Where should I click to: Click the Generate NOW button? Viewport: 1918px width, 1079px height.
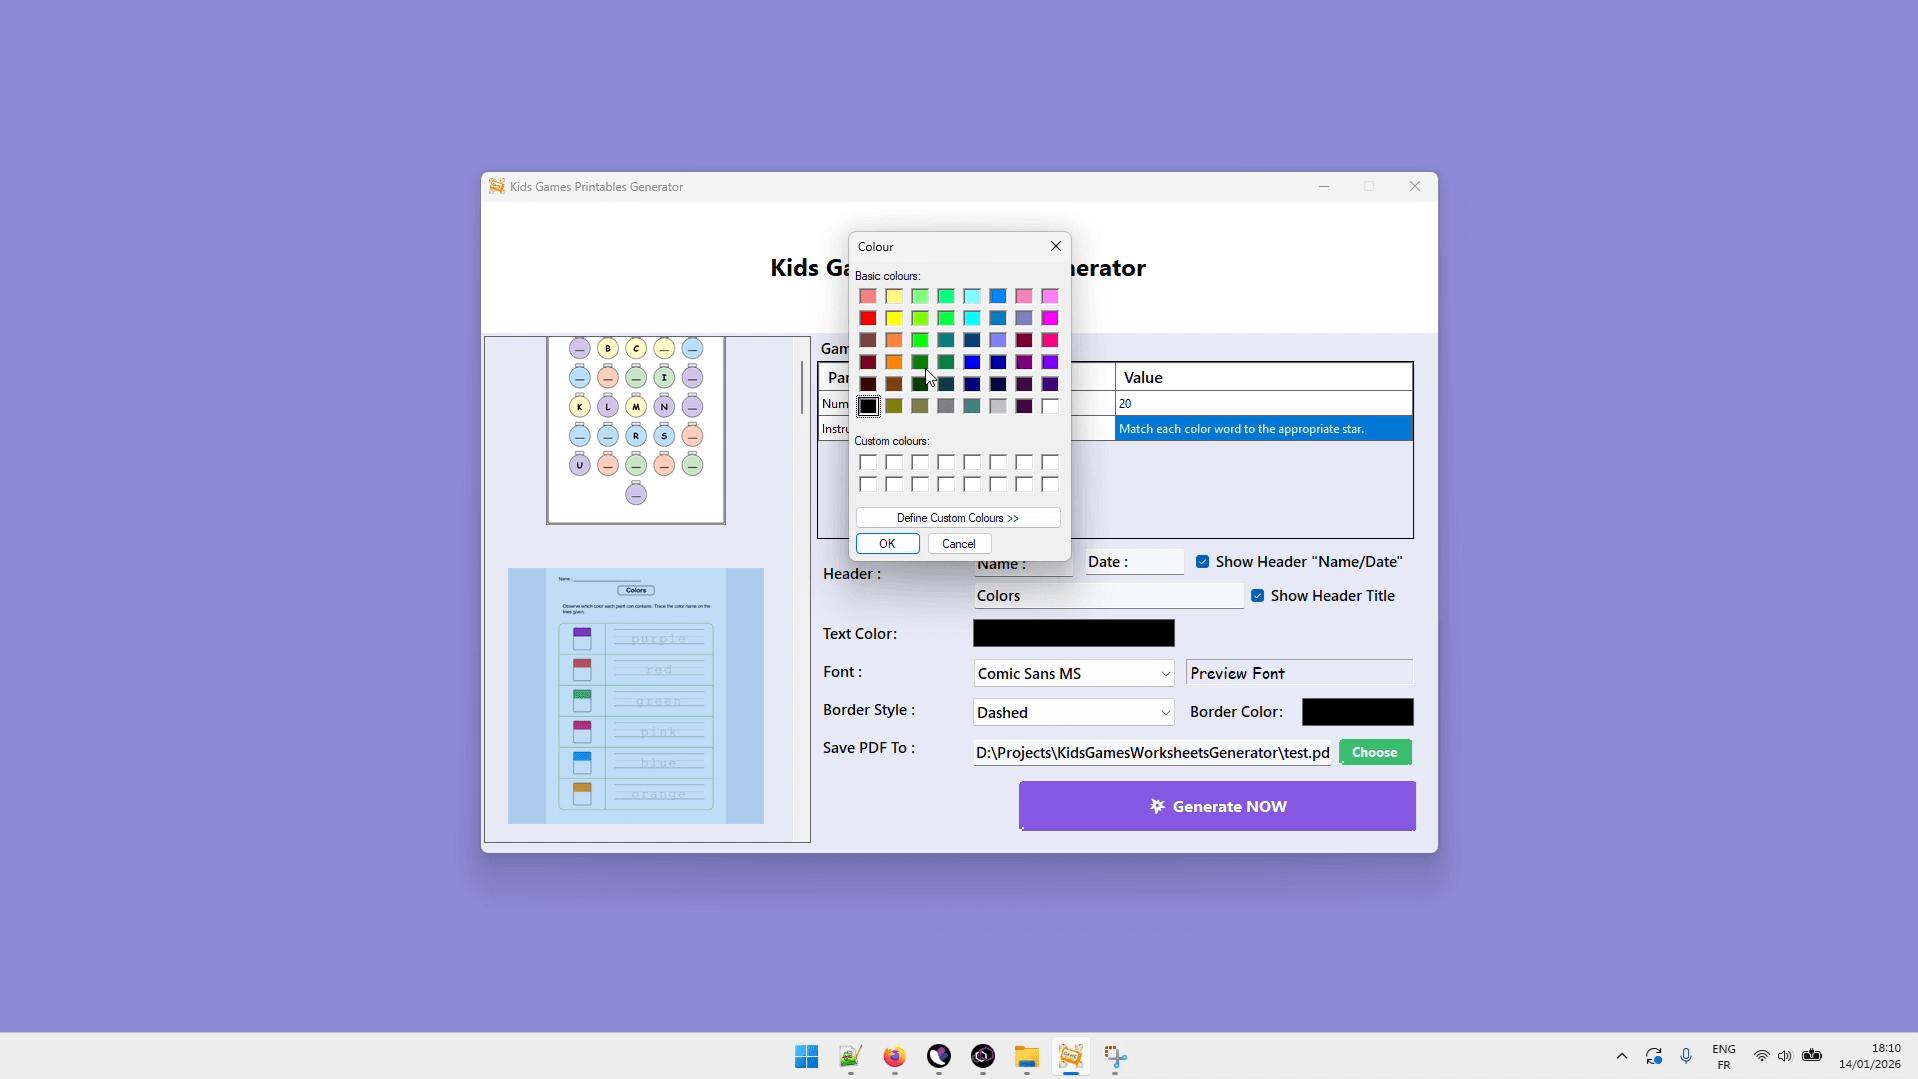[x=1216, y=806]
